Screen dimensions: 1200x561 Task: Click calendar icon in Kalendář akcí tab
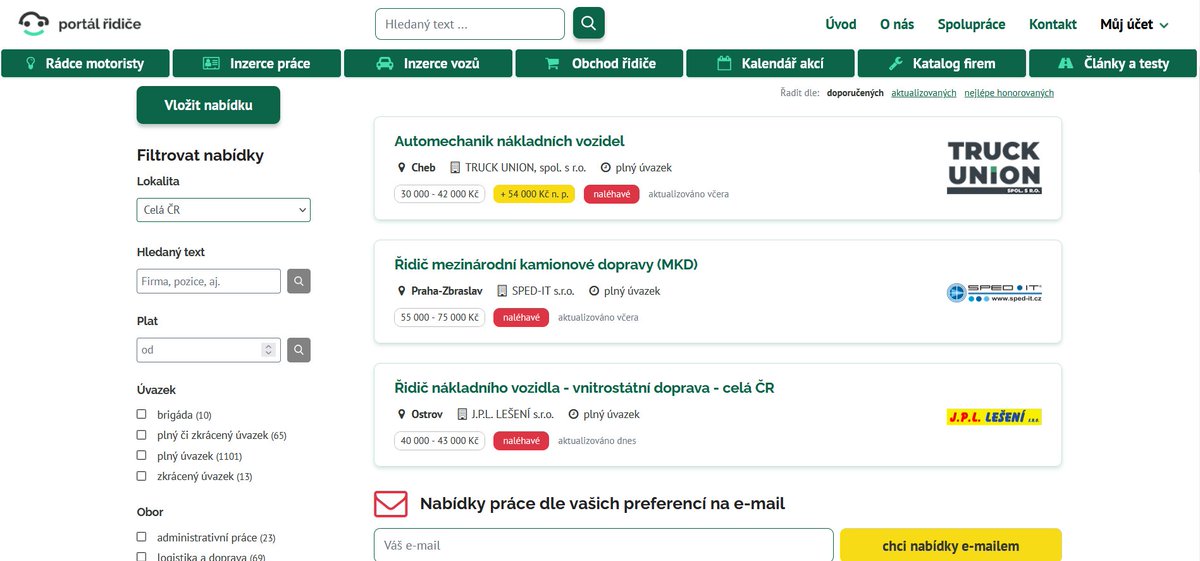pos(725,63)
